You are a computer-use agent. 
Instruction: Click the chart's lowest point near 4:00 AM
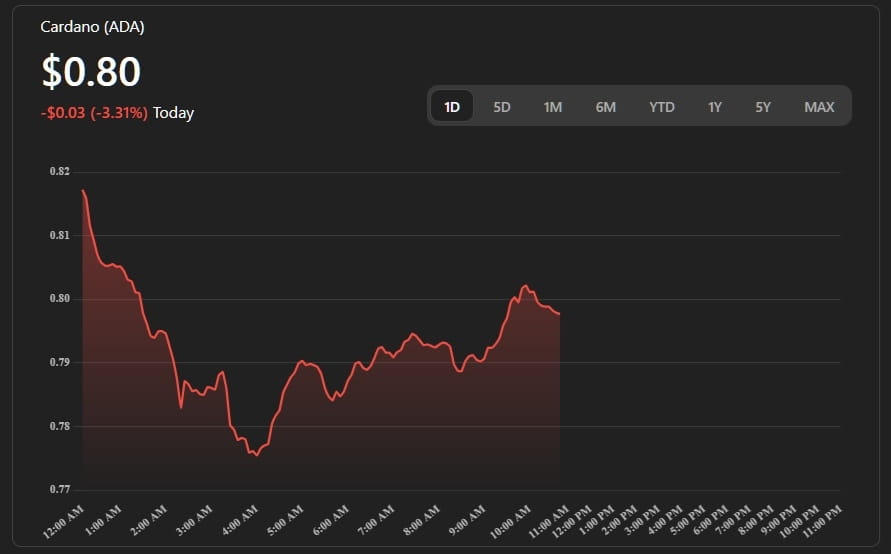pos(256,455)
